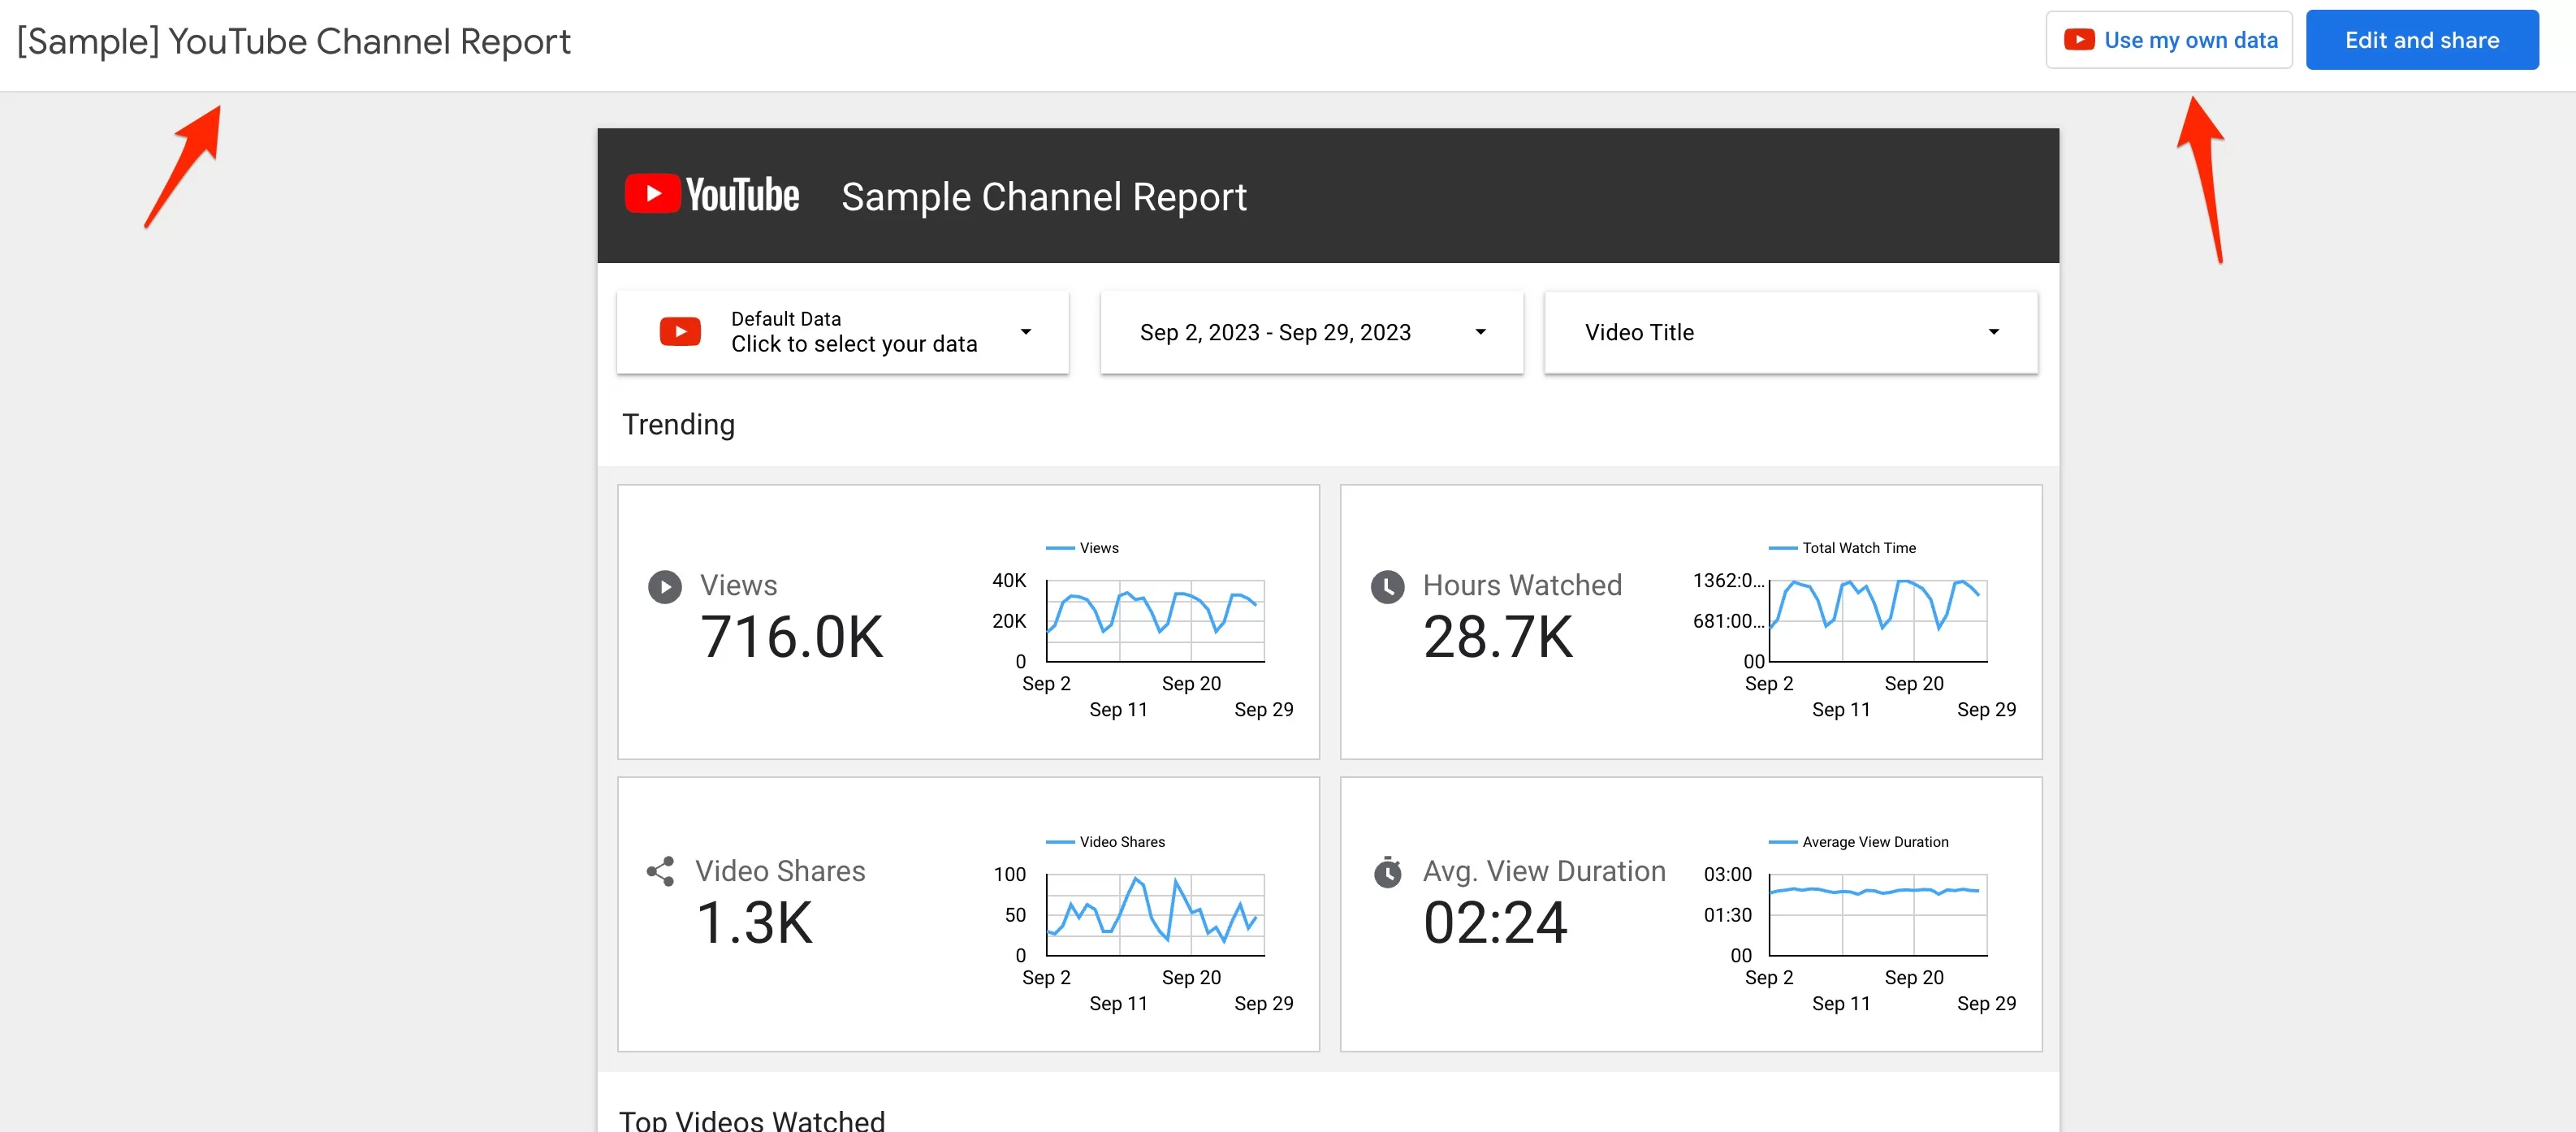Expand the Default Data dropdown arrow
2576x1132 pixels.
pyautogui.click(x=1025, y=332)
